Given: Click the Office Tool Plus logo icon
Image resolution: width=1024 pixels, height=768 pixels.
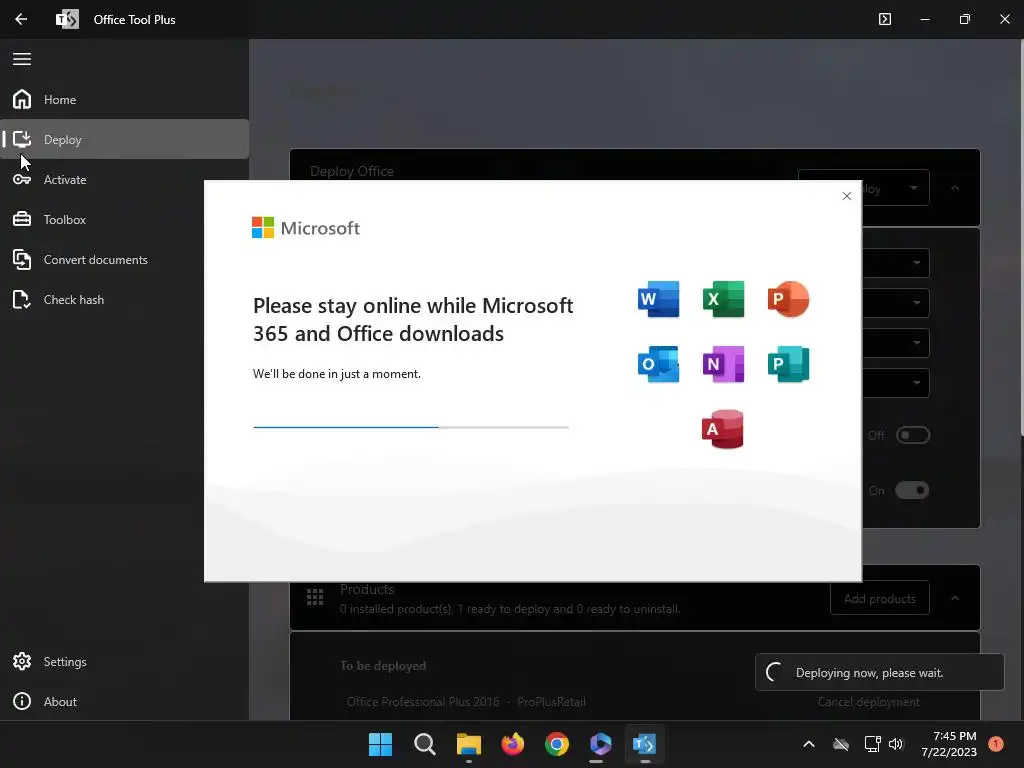Looking at the screenshot, I should (67, 20).
